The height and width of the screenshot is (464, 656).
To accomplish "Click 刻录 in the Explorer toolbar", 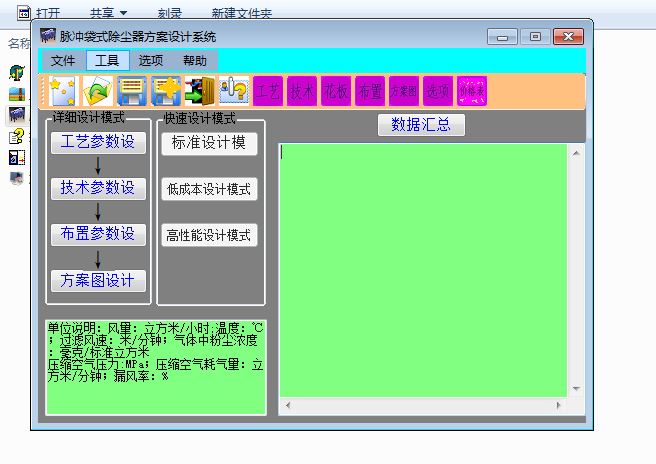I will click(x=170, y=13).
